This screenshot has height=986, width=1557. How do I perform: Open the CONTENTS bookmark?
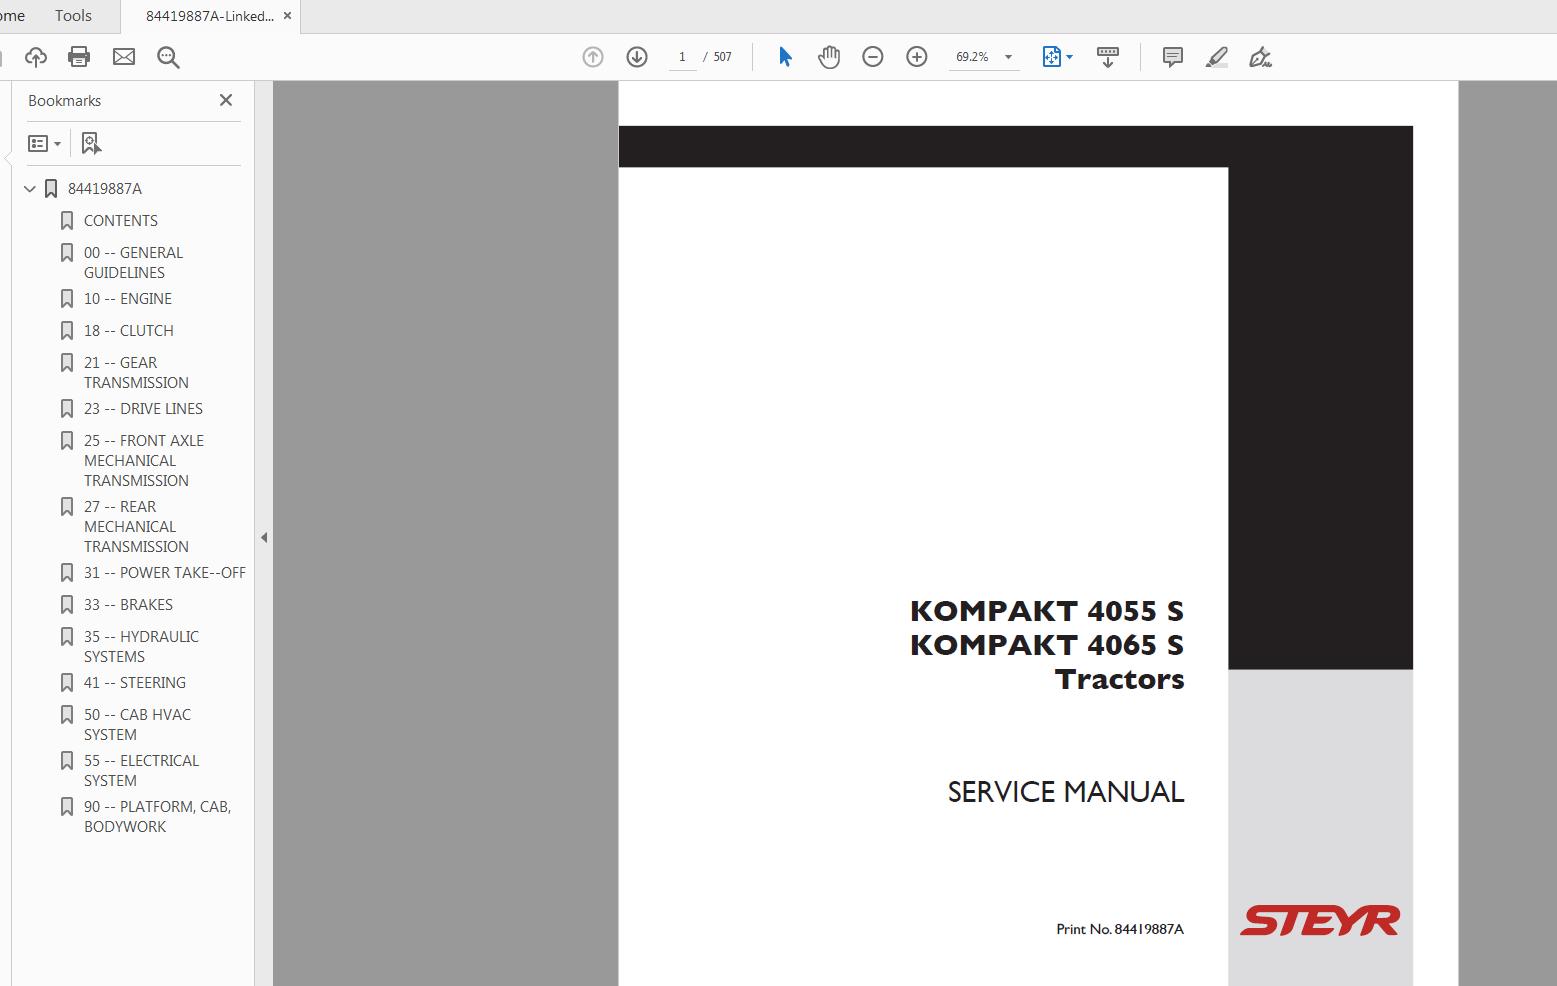tap(121, 221)
